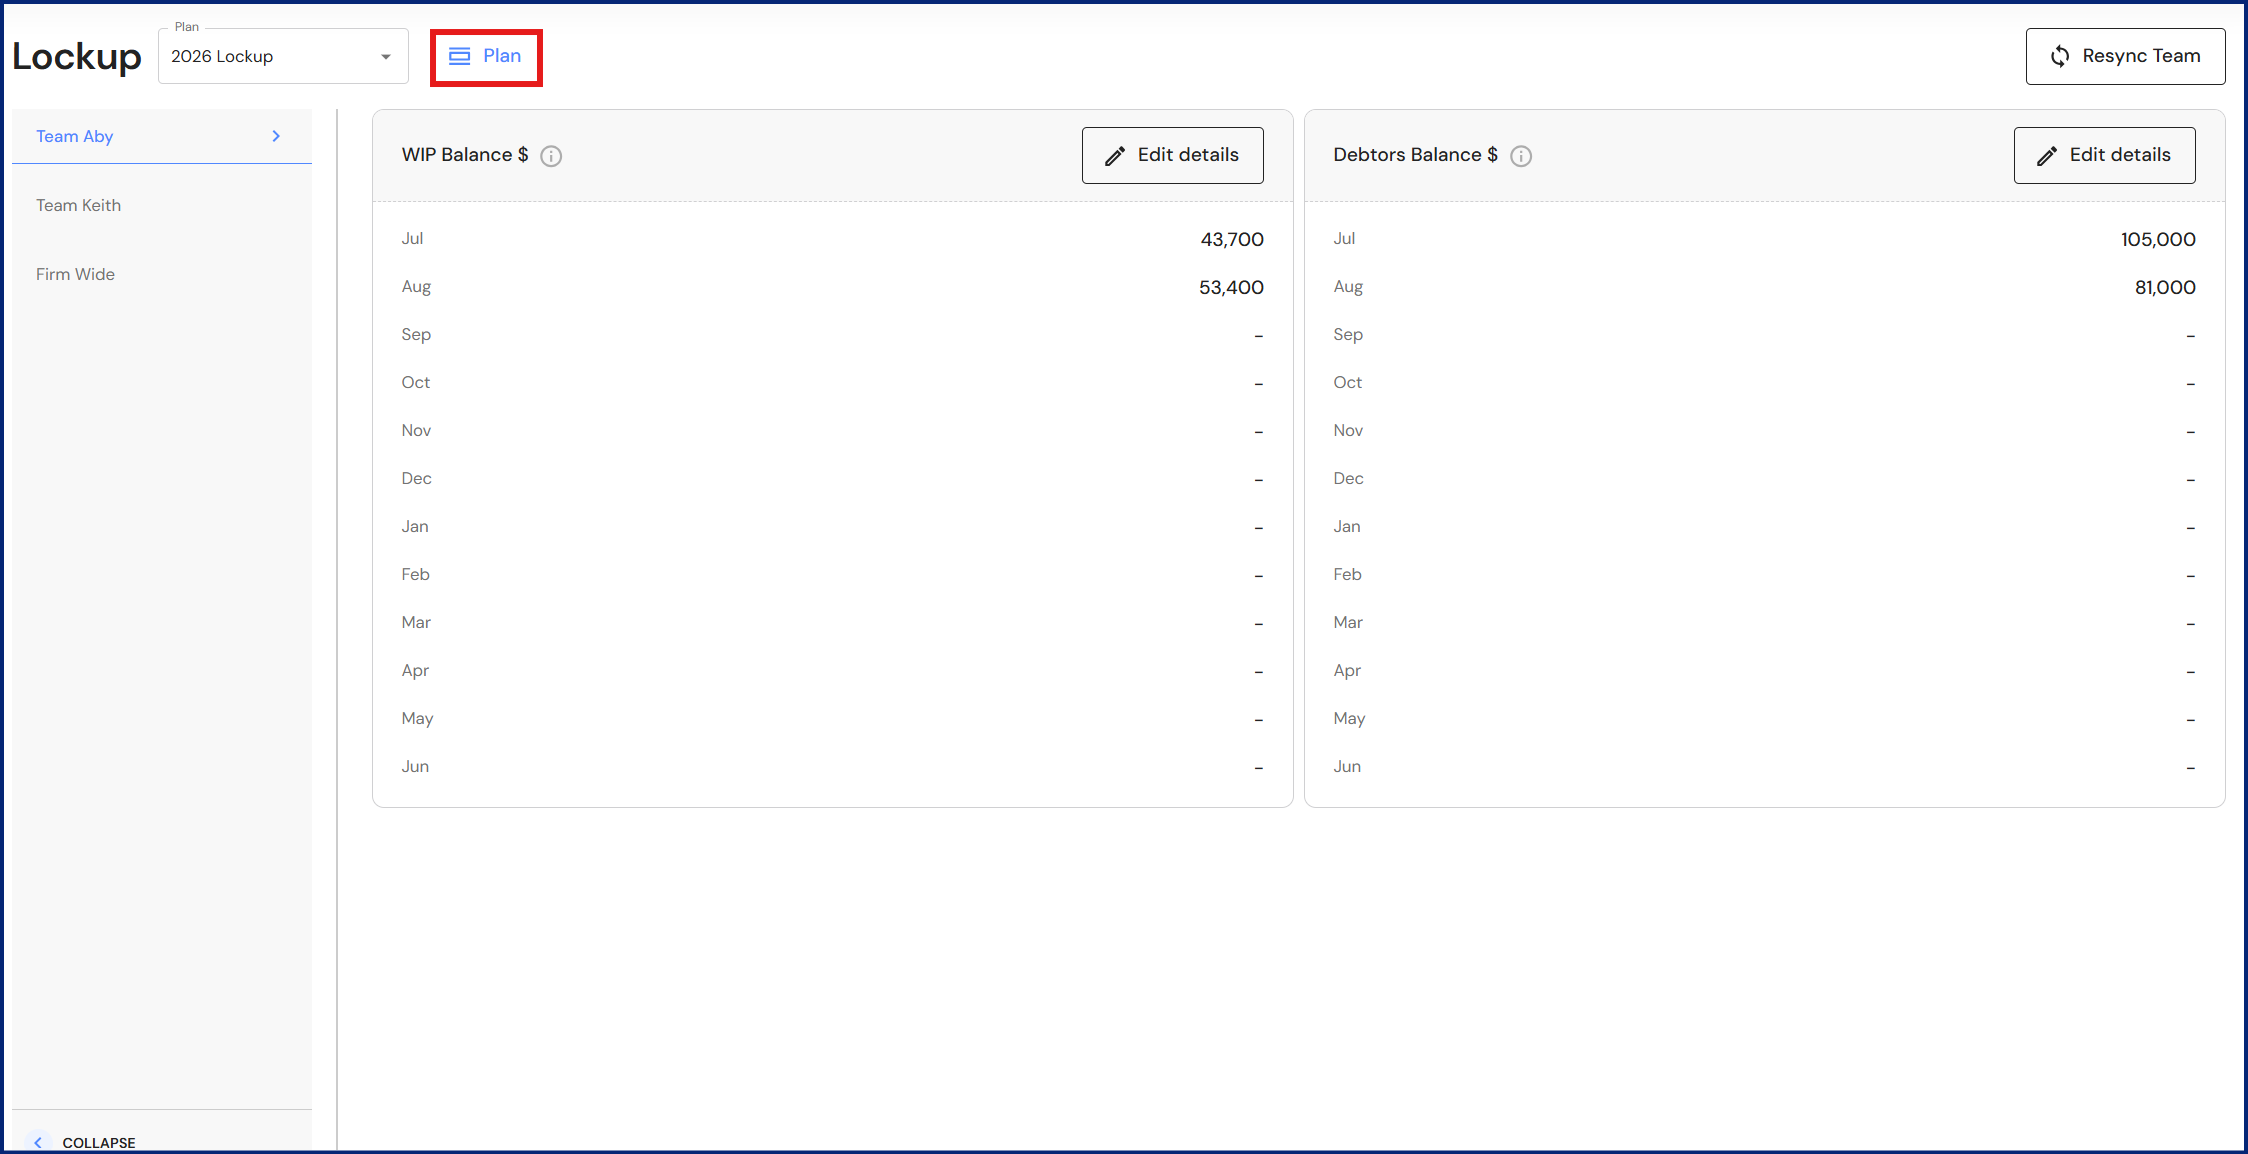Select Team Keith in sidebar
Viewport: 2248px width, 1154px height.
[x=79, y=205]
